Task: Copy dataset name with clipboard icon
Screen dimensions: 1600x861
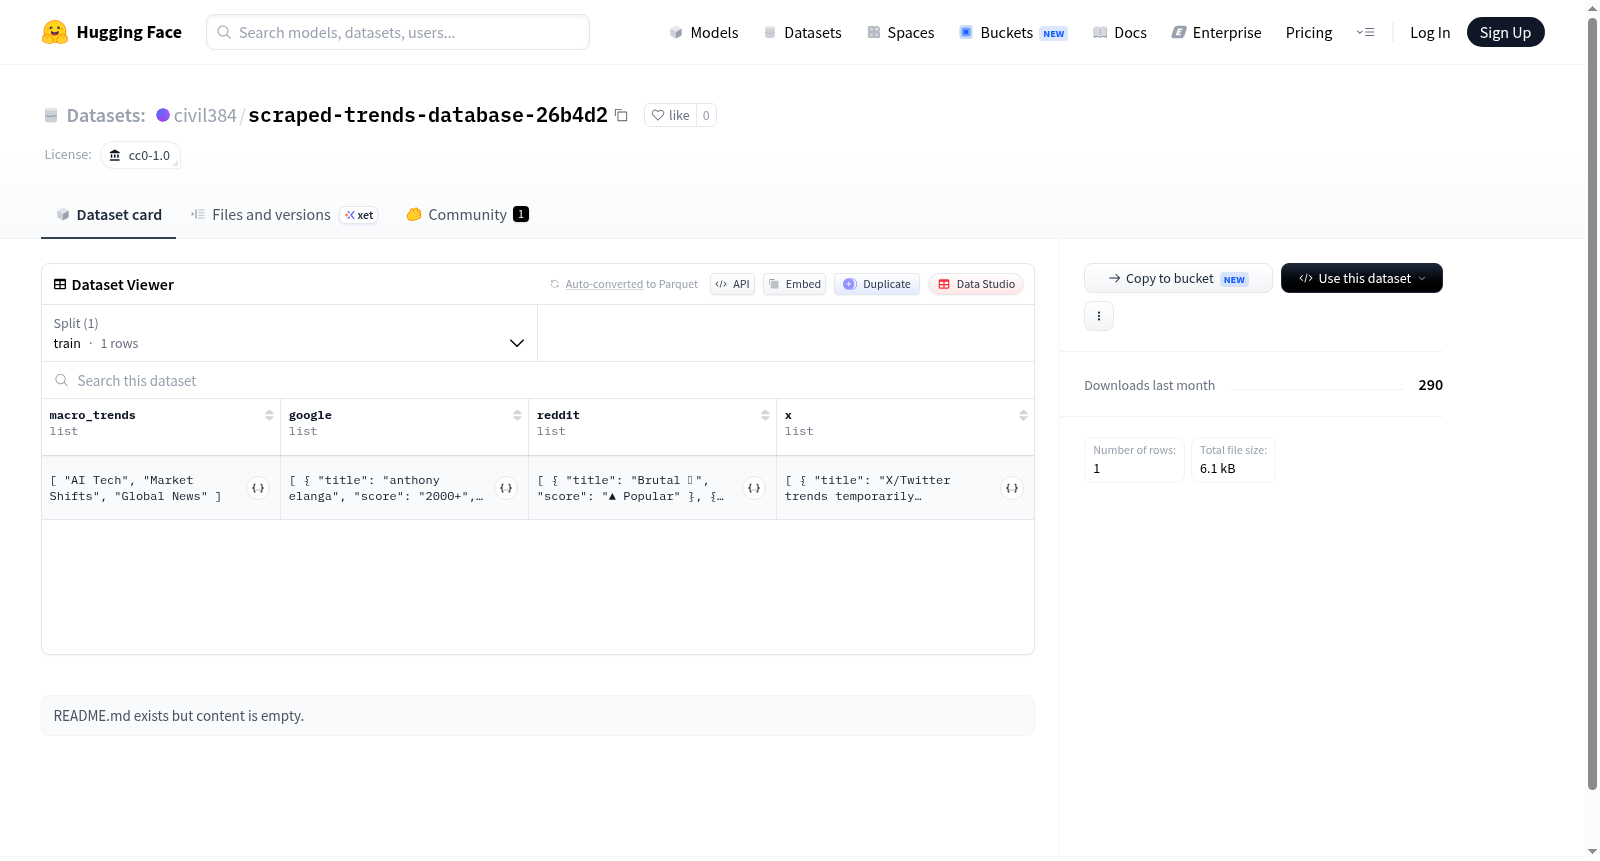Action: tap(621, 115)
